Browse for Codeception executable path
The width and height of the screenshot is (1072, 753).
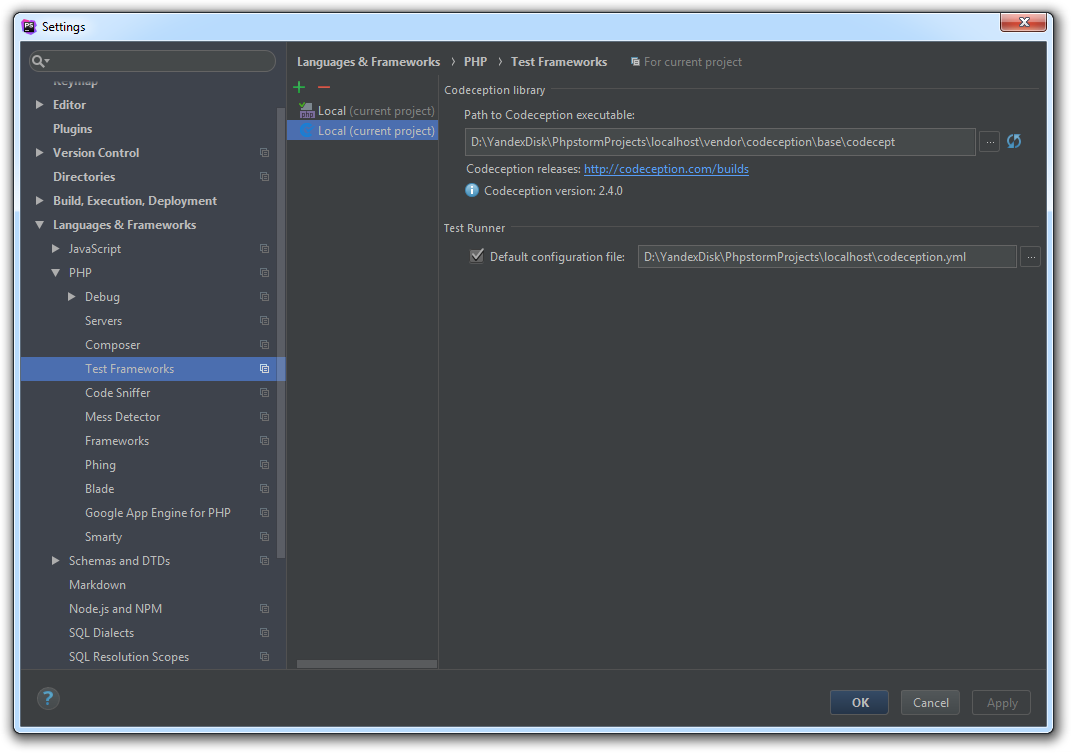(989, 142)
